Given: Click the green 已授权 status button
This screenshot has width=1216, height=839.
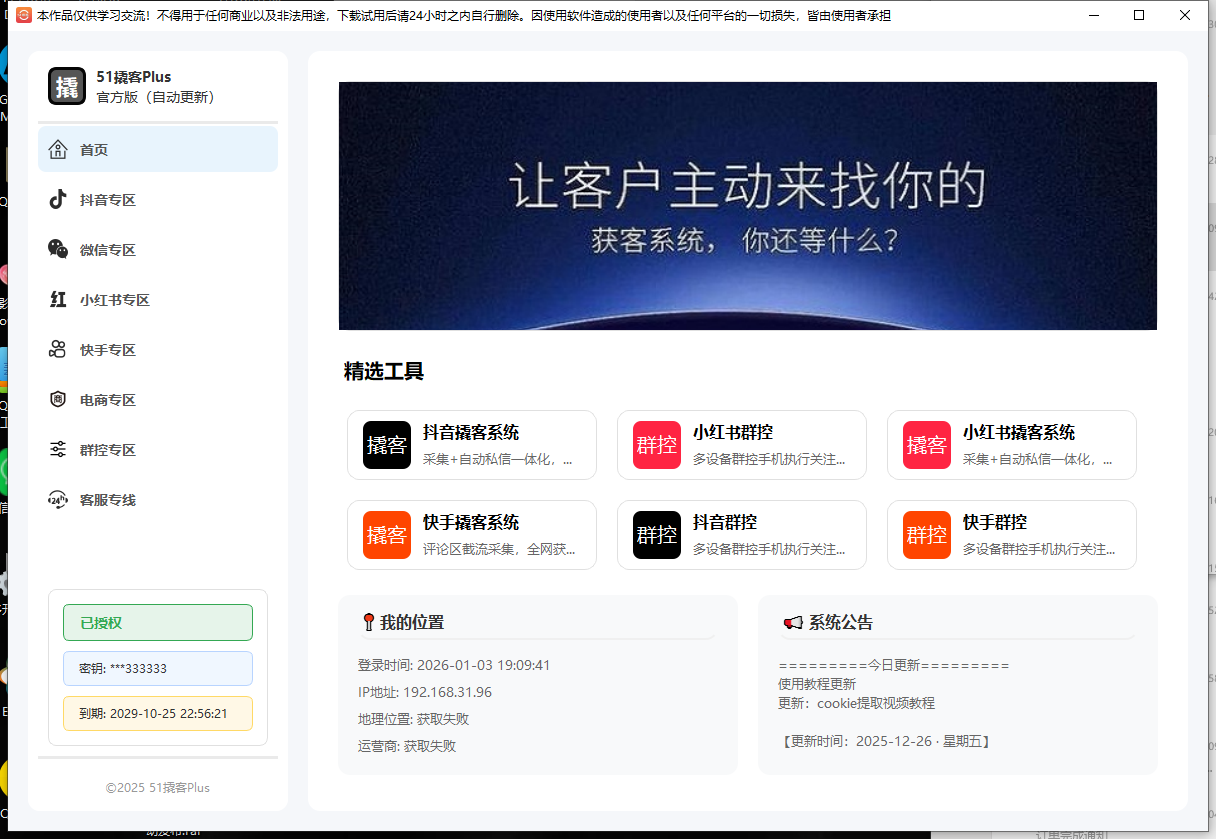Looking at the screenshot, I should click(x=158, y=622).
